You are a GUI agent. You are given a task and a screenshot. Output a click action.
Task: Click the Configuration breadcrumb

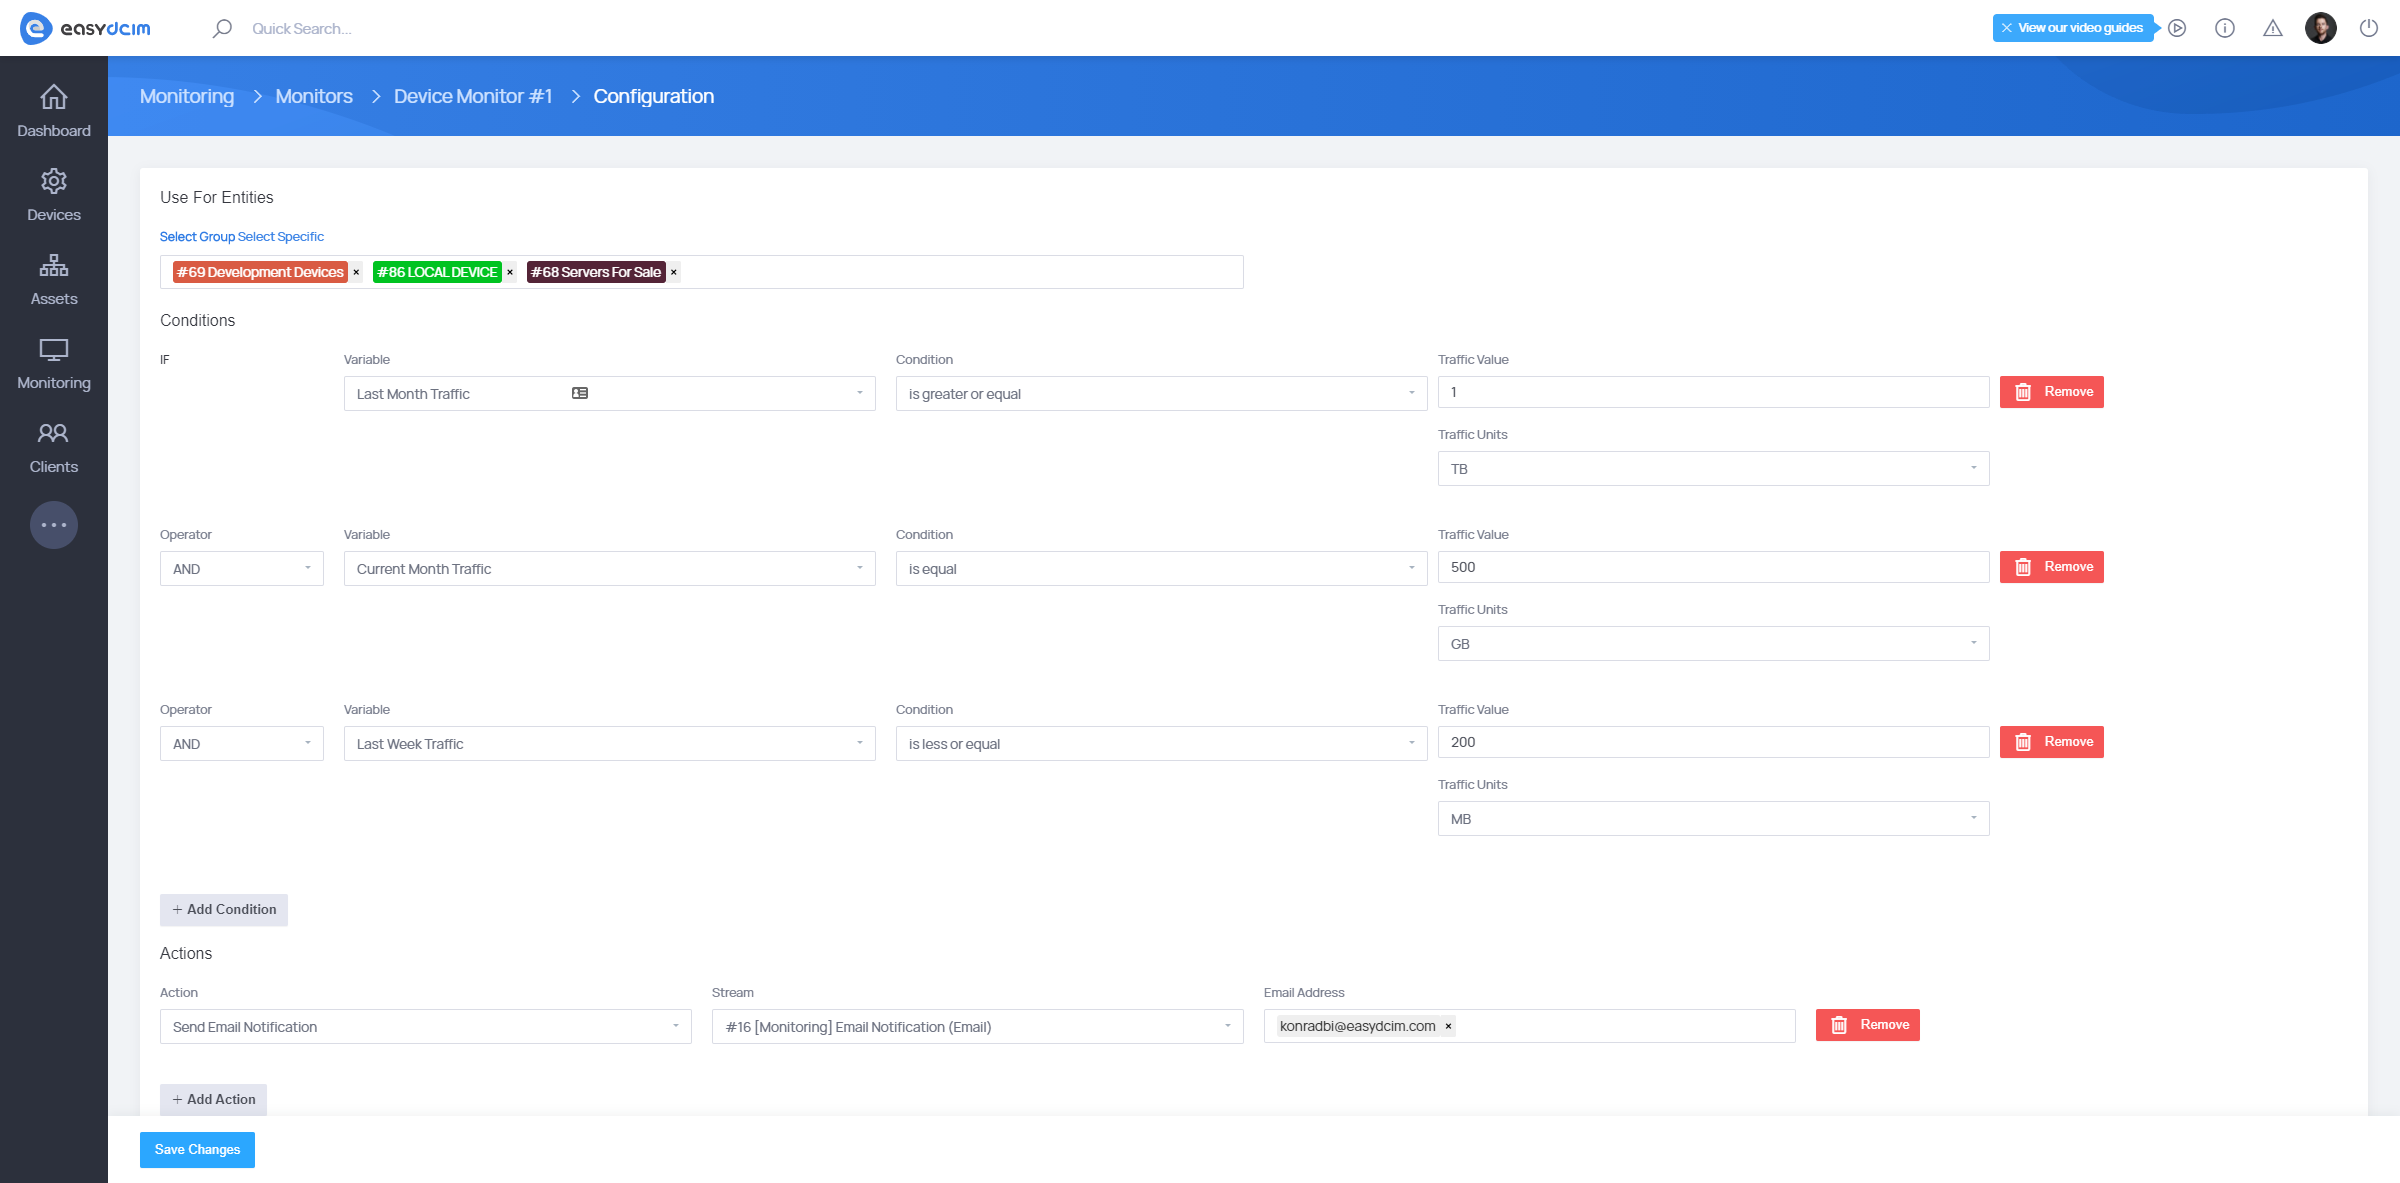[x=654, y=96]
